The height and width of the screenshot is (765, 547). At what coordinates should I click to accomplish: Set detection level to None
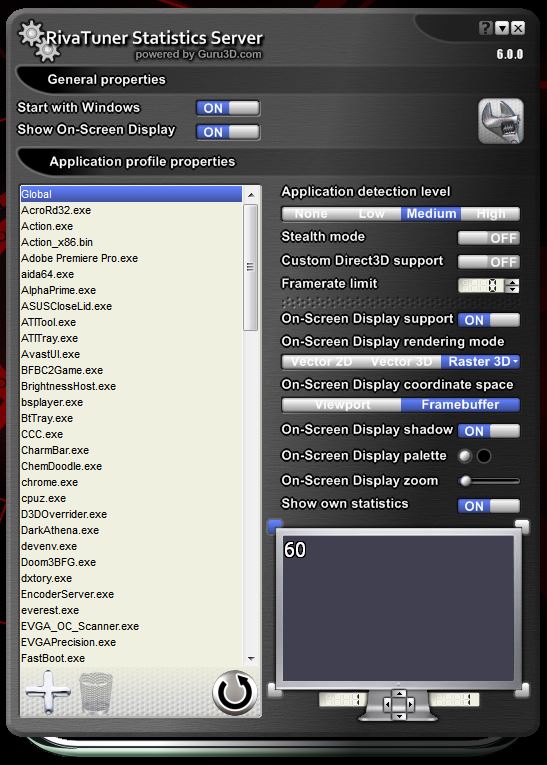pos(311,214)
